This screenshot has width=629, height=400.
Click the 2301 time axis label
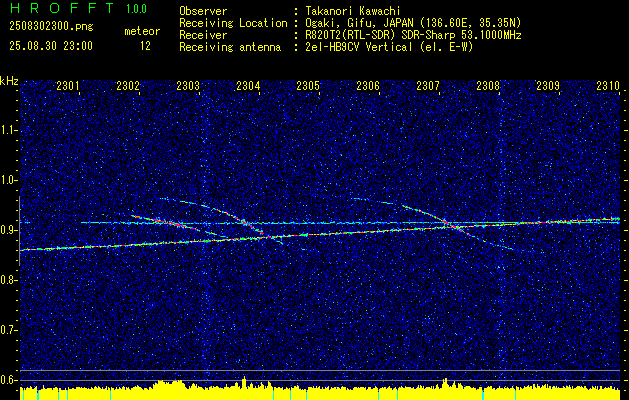[68, 85]
